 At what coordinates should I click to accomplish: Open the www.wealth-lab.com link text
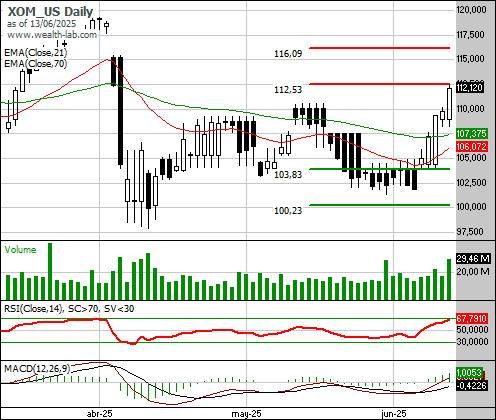tap(52, 35)
